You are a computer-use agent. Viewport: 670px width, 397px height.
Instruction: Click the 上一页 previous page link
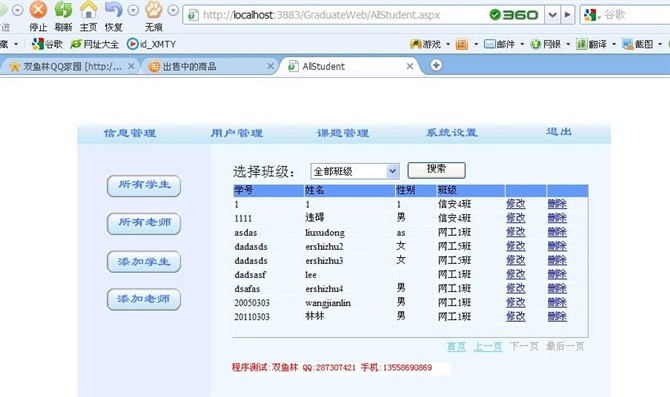pyautogui.click(x=488, y=346)
